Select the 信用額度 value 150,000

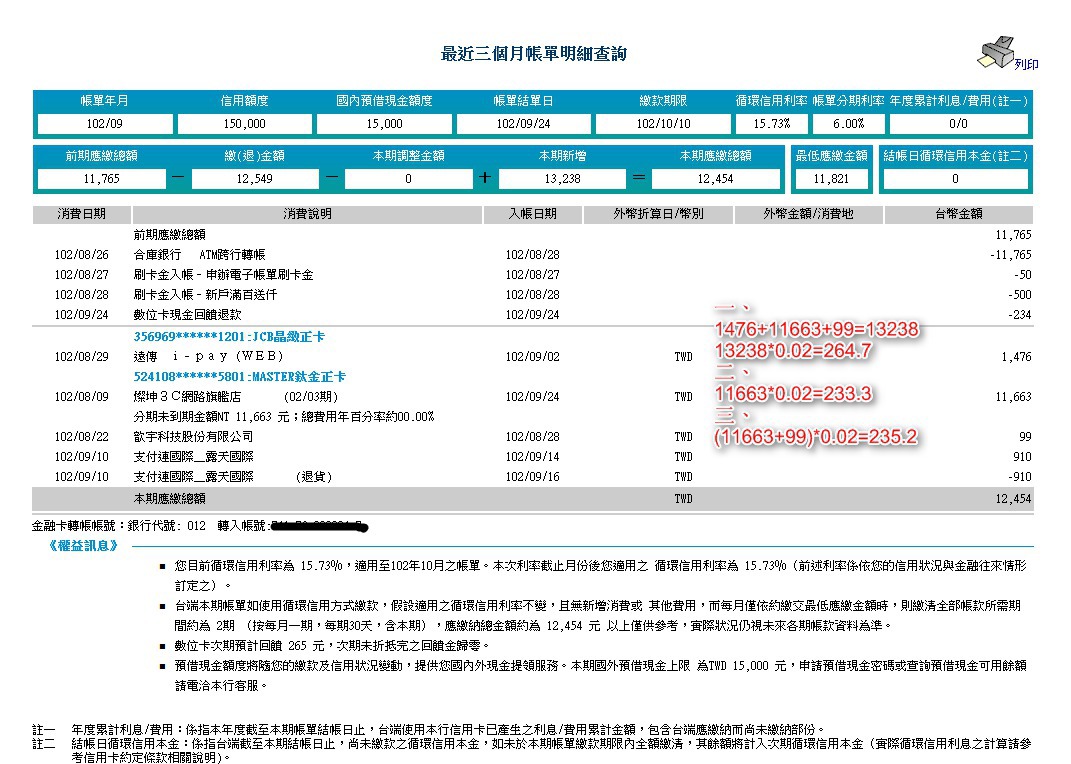[x=245, y=124]
